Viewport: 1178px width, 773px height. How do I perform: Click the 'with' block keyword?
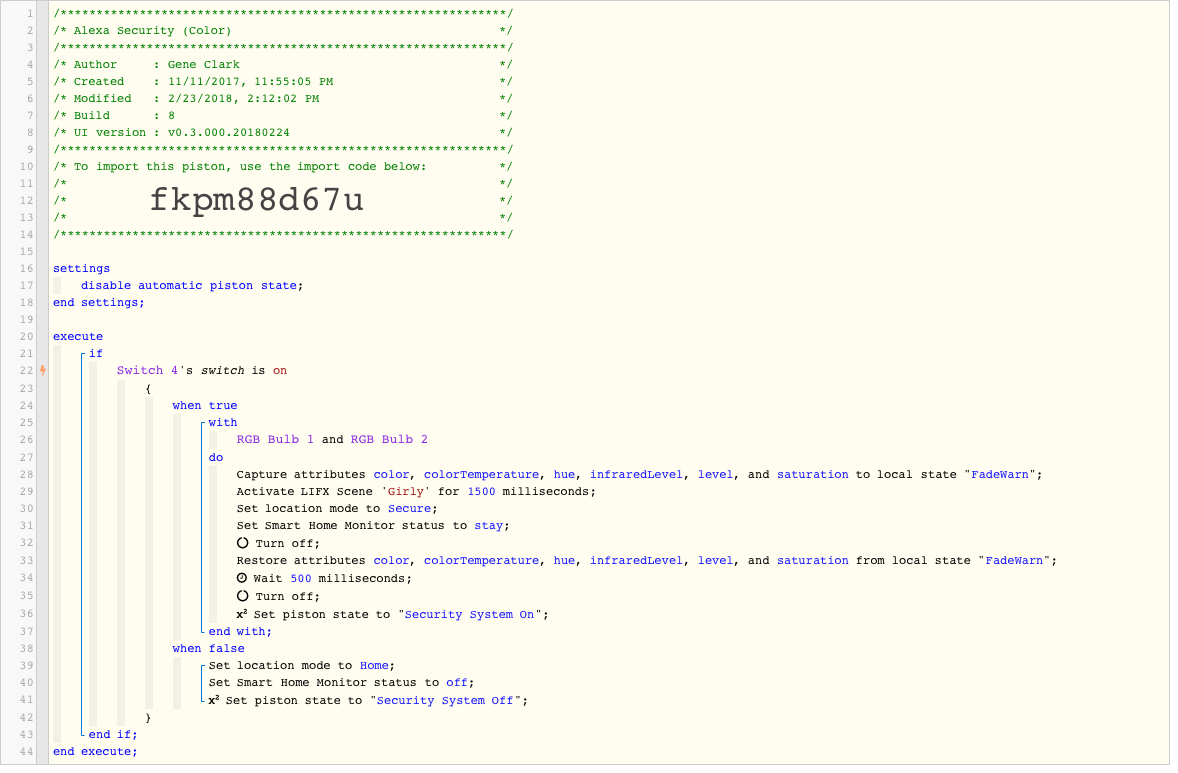point(223,422)
